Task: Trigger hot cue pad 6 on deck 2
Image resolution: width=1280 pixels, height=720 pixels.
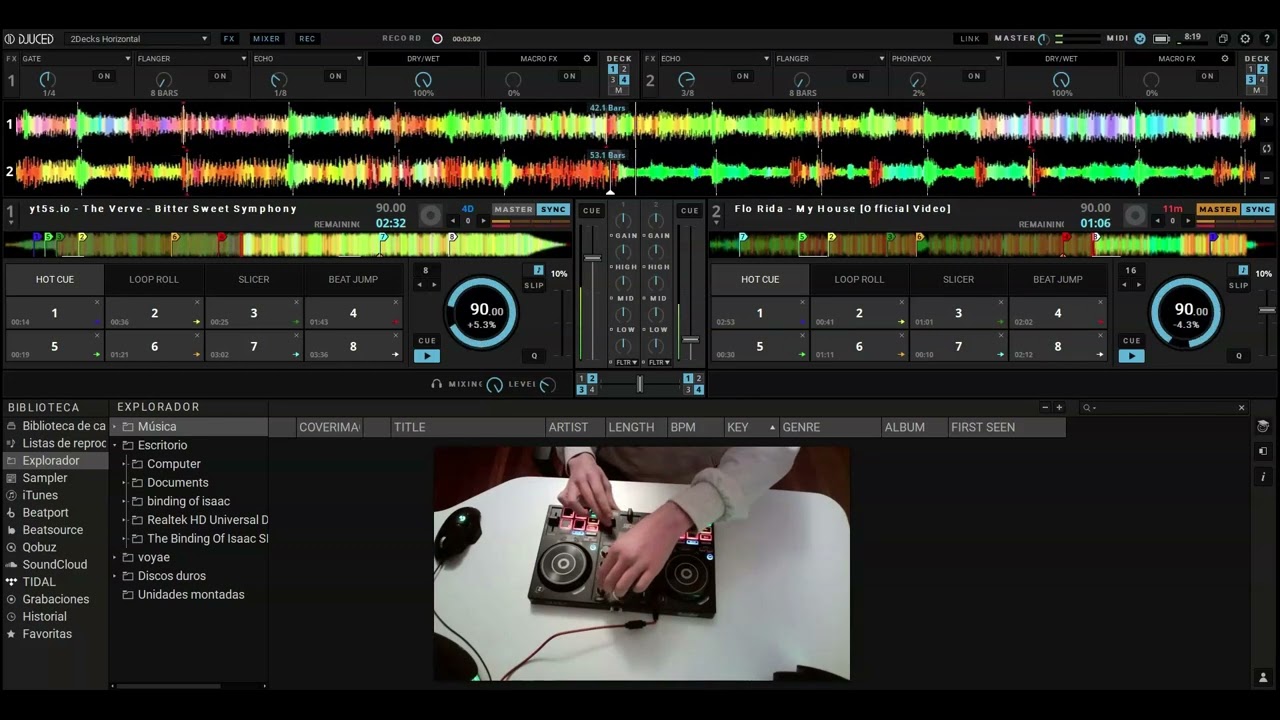Action: 859,346
